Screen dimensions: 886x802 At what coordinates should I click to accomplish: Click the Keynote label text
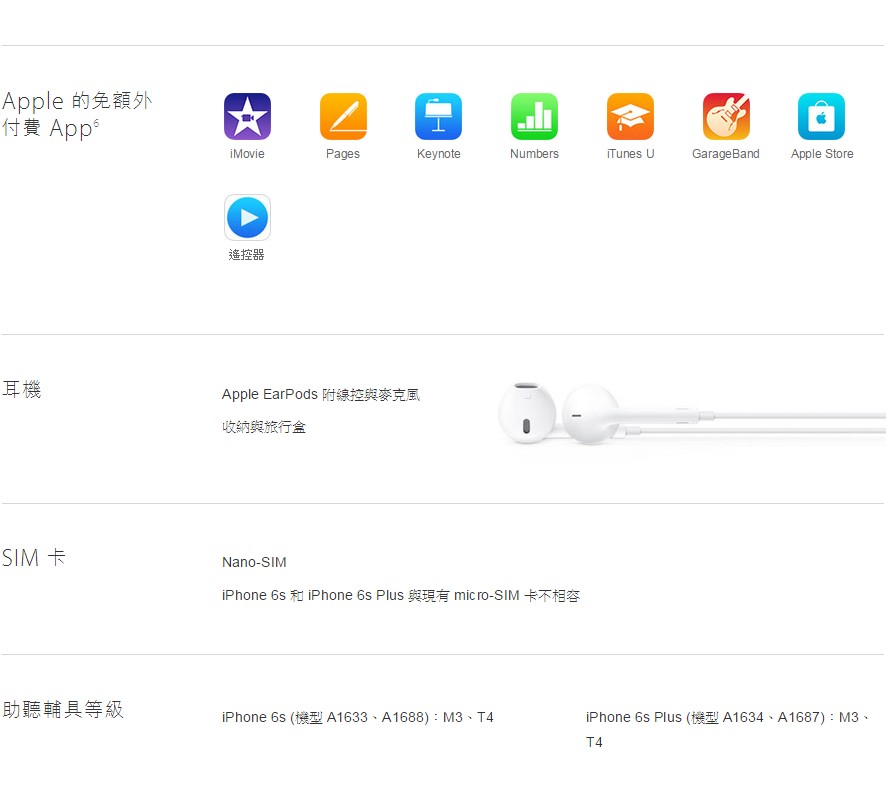coord(438,154)
